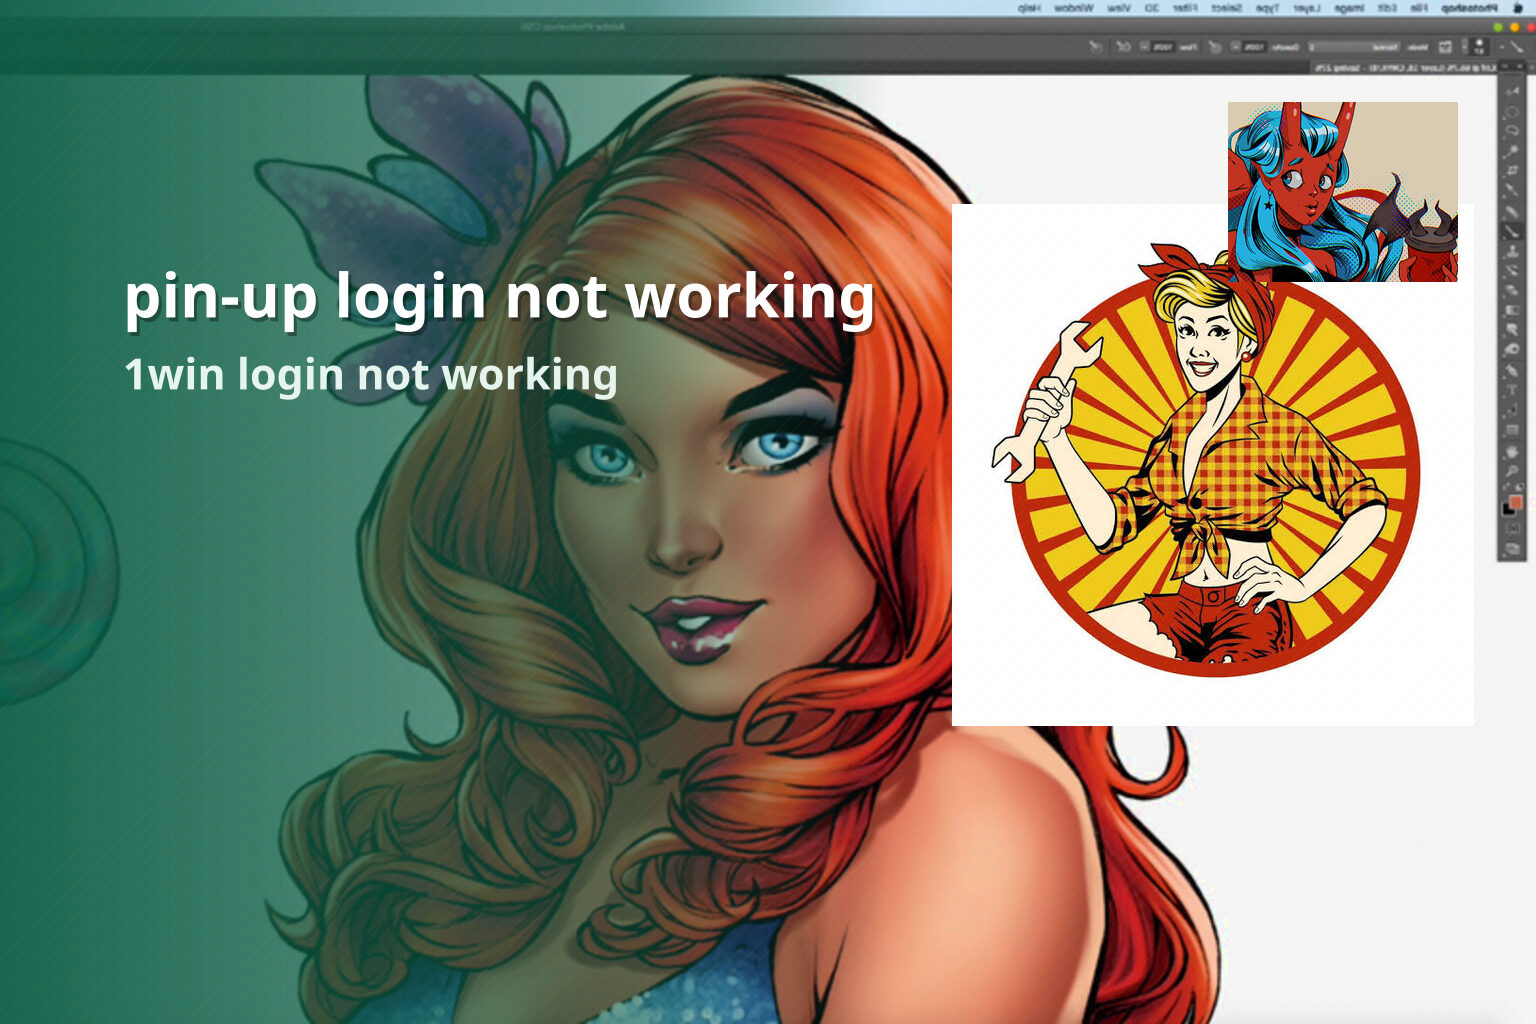Select the History Brush tool
This screenshot has width=1536, height=1024.
tap(1512, 272)
